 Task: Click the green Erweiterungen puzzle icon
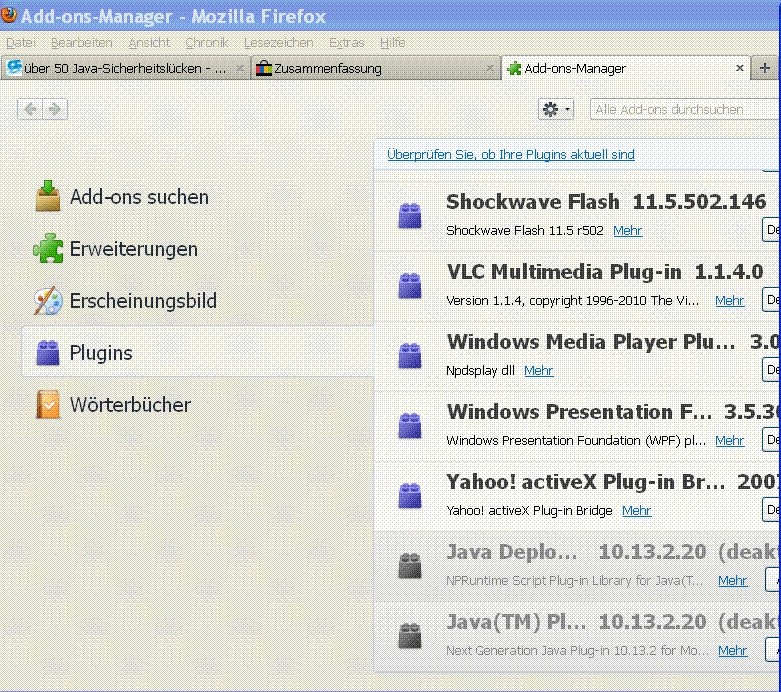[x=48, y=249]
